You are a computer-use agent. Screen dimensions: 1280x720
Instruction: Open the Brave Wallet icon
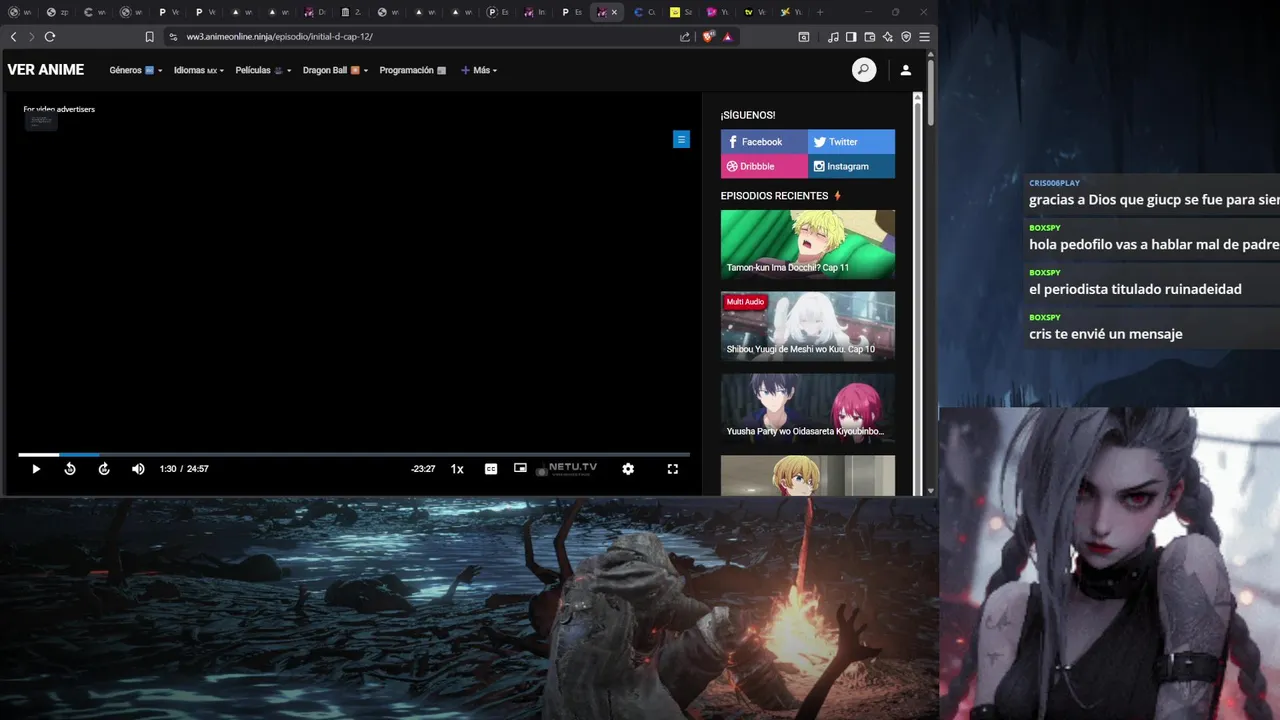[870, 37]
